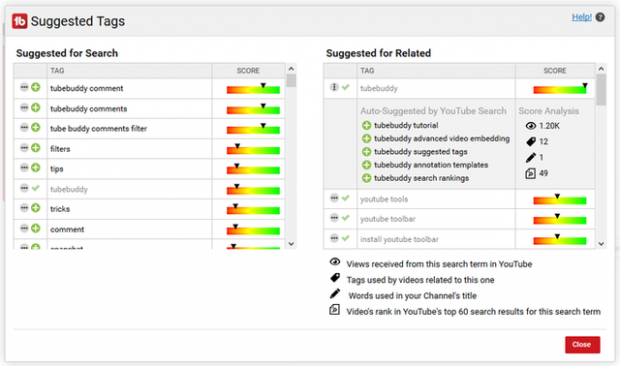620x366 pixels.
Task: Click the help question mark icon
Action: pos(600,17)
